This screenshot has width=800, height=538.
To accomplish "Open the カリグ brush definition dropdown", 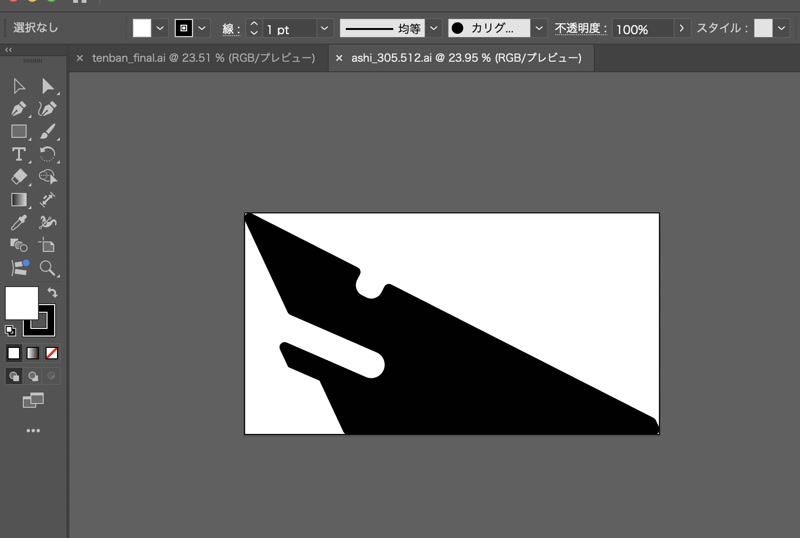I will pos(539,29).
